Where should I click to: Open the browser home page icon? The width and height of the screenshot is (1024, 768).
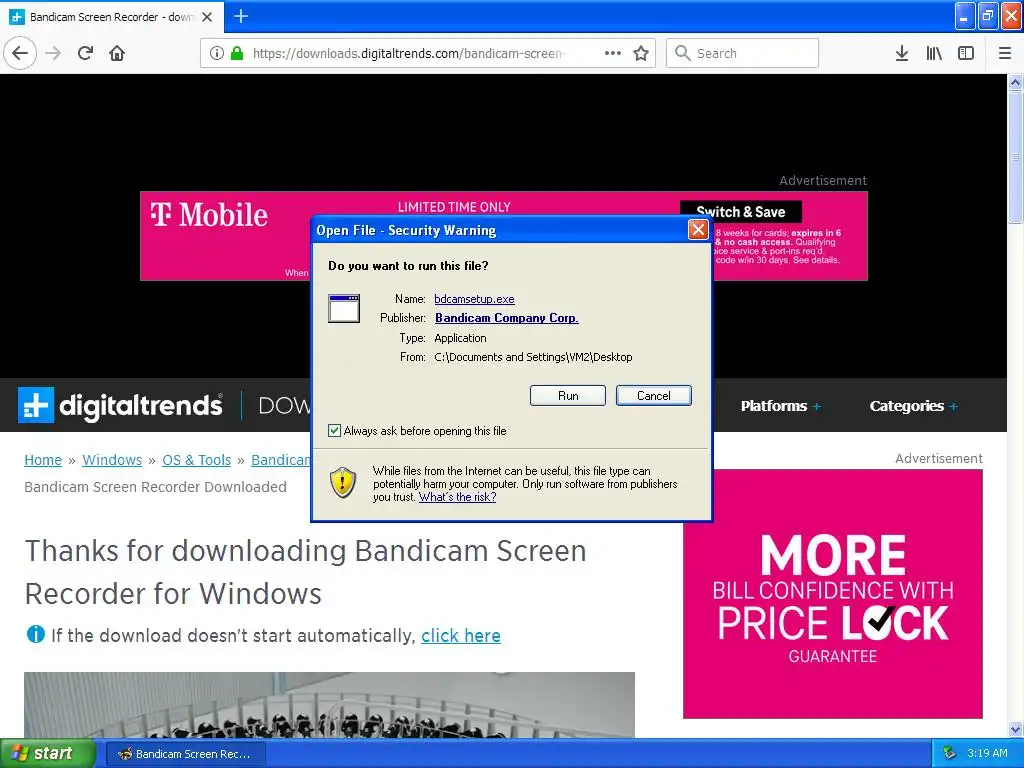click(x=117, y=53)
